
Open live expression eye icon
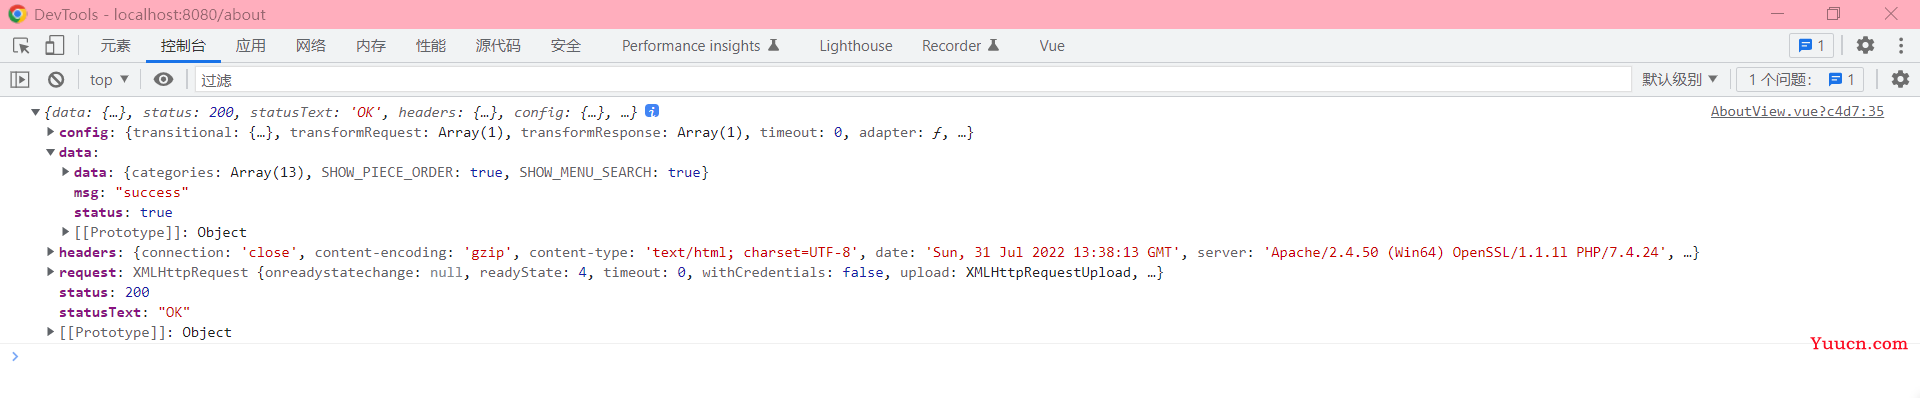[163, 79]
